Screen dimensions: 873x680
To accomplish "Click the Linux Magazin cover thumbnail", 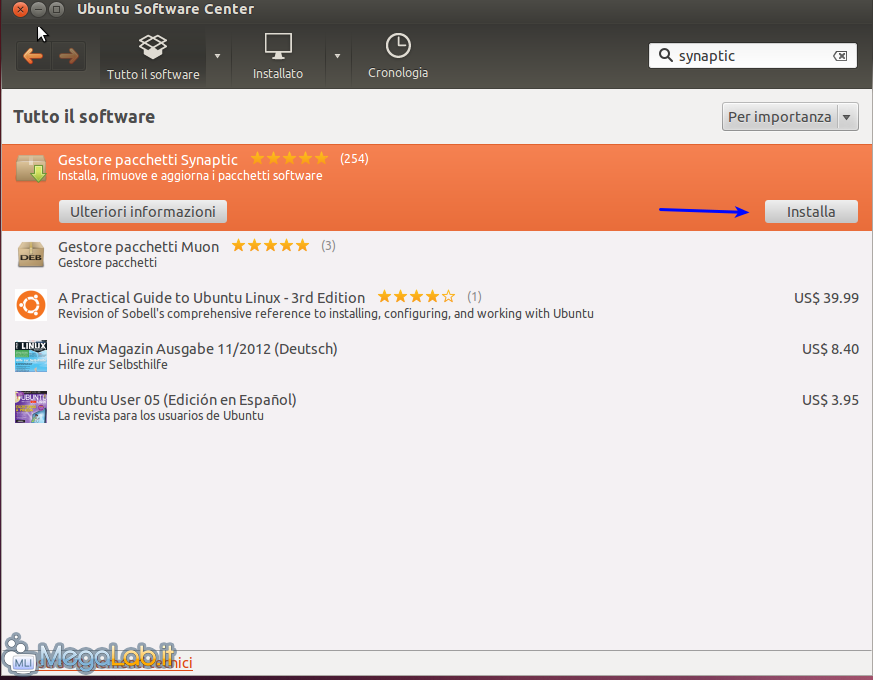I will [31, 356].
